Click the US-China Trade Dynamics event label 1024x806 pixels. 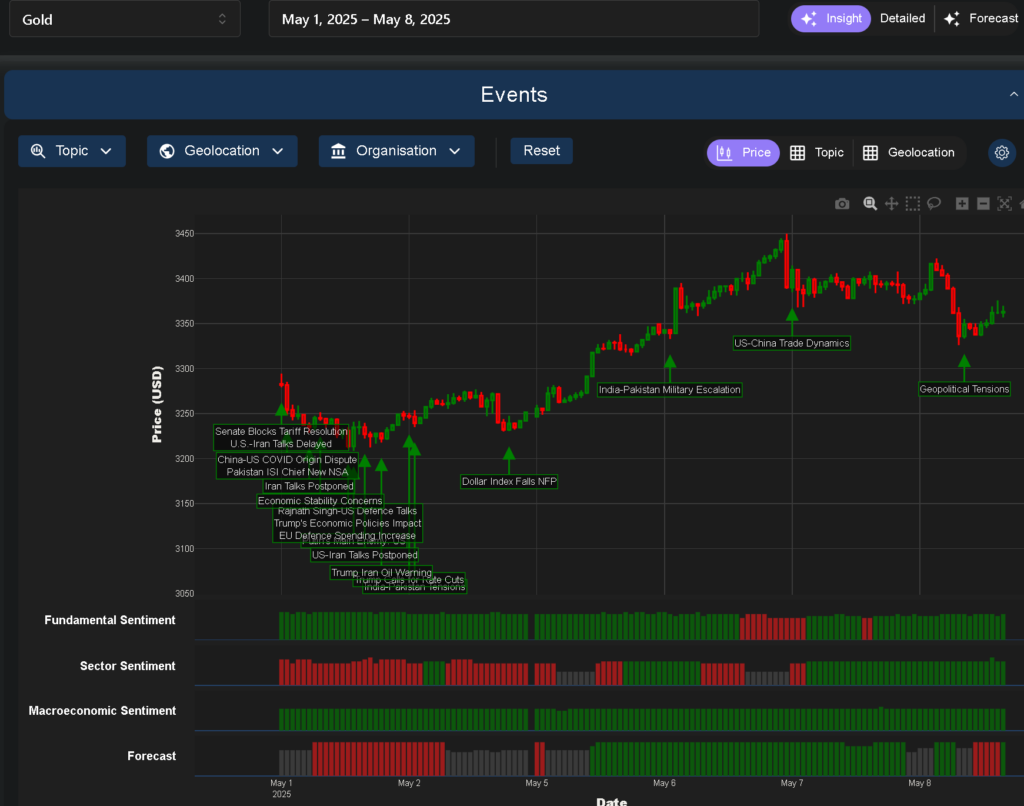point(792,344)
